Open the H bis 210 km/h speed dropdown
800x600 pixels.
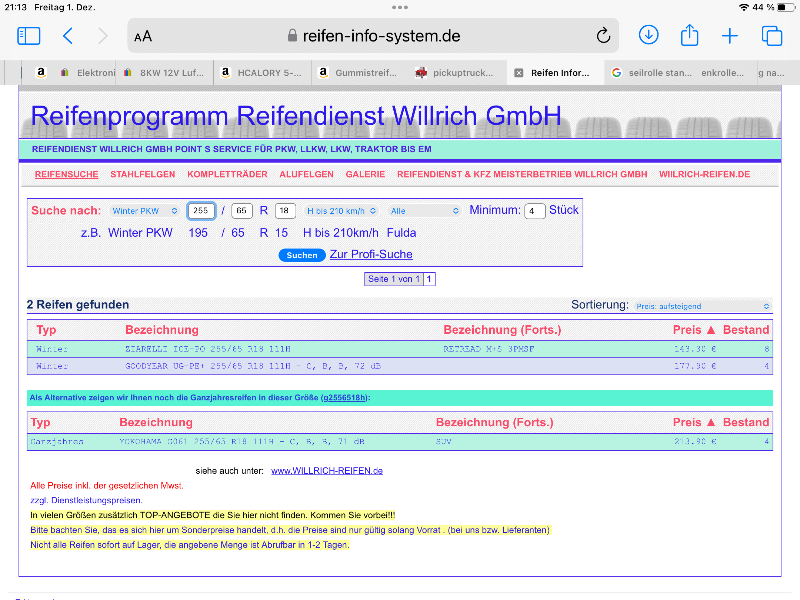coord(341,211)
